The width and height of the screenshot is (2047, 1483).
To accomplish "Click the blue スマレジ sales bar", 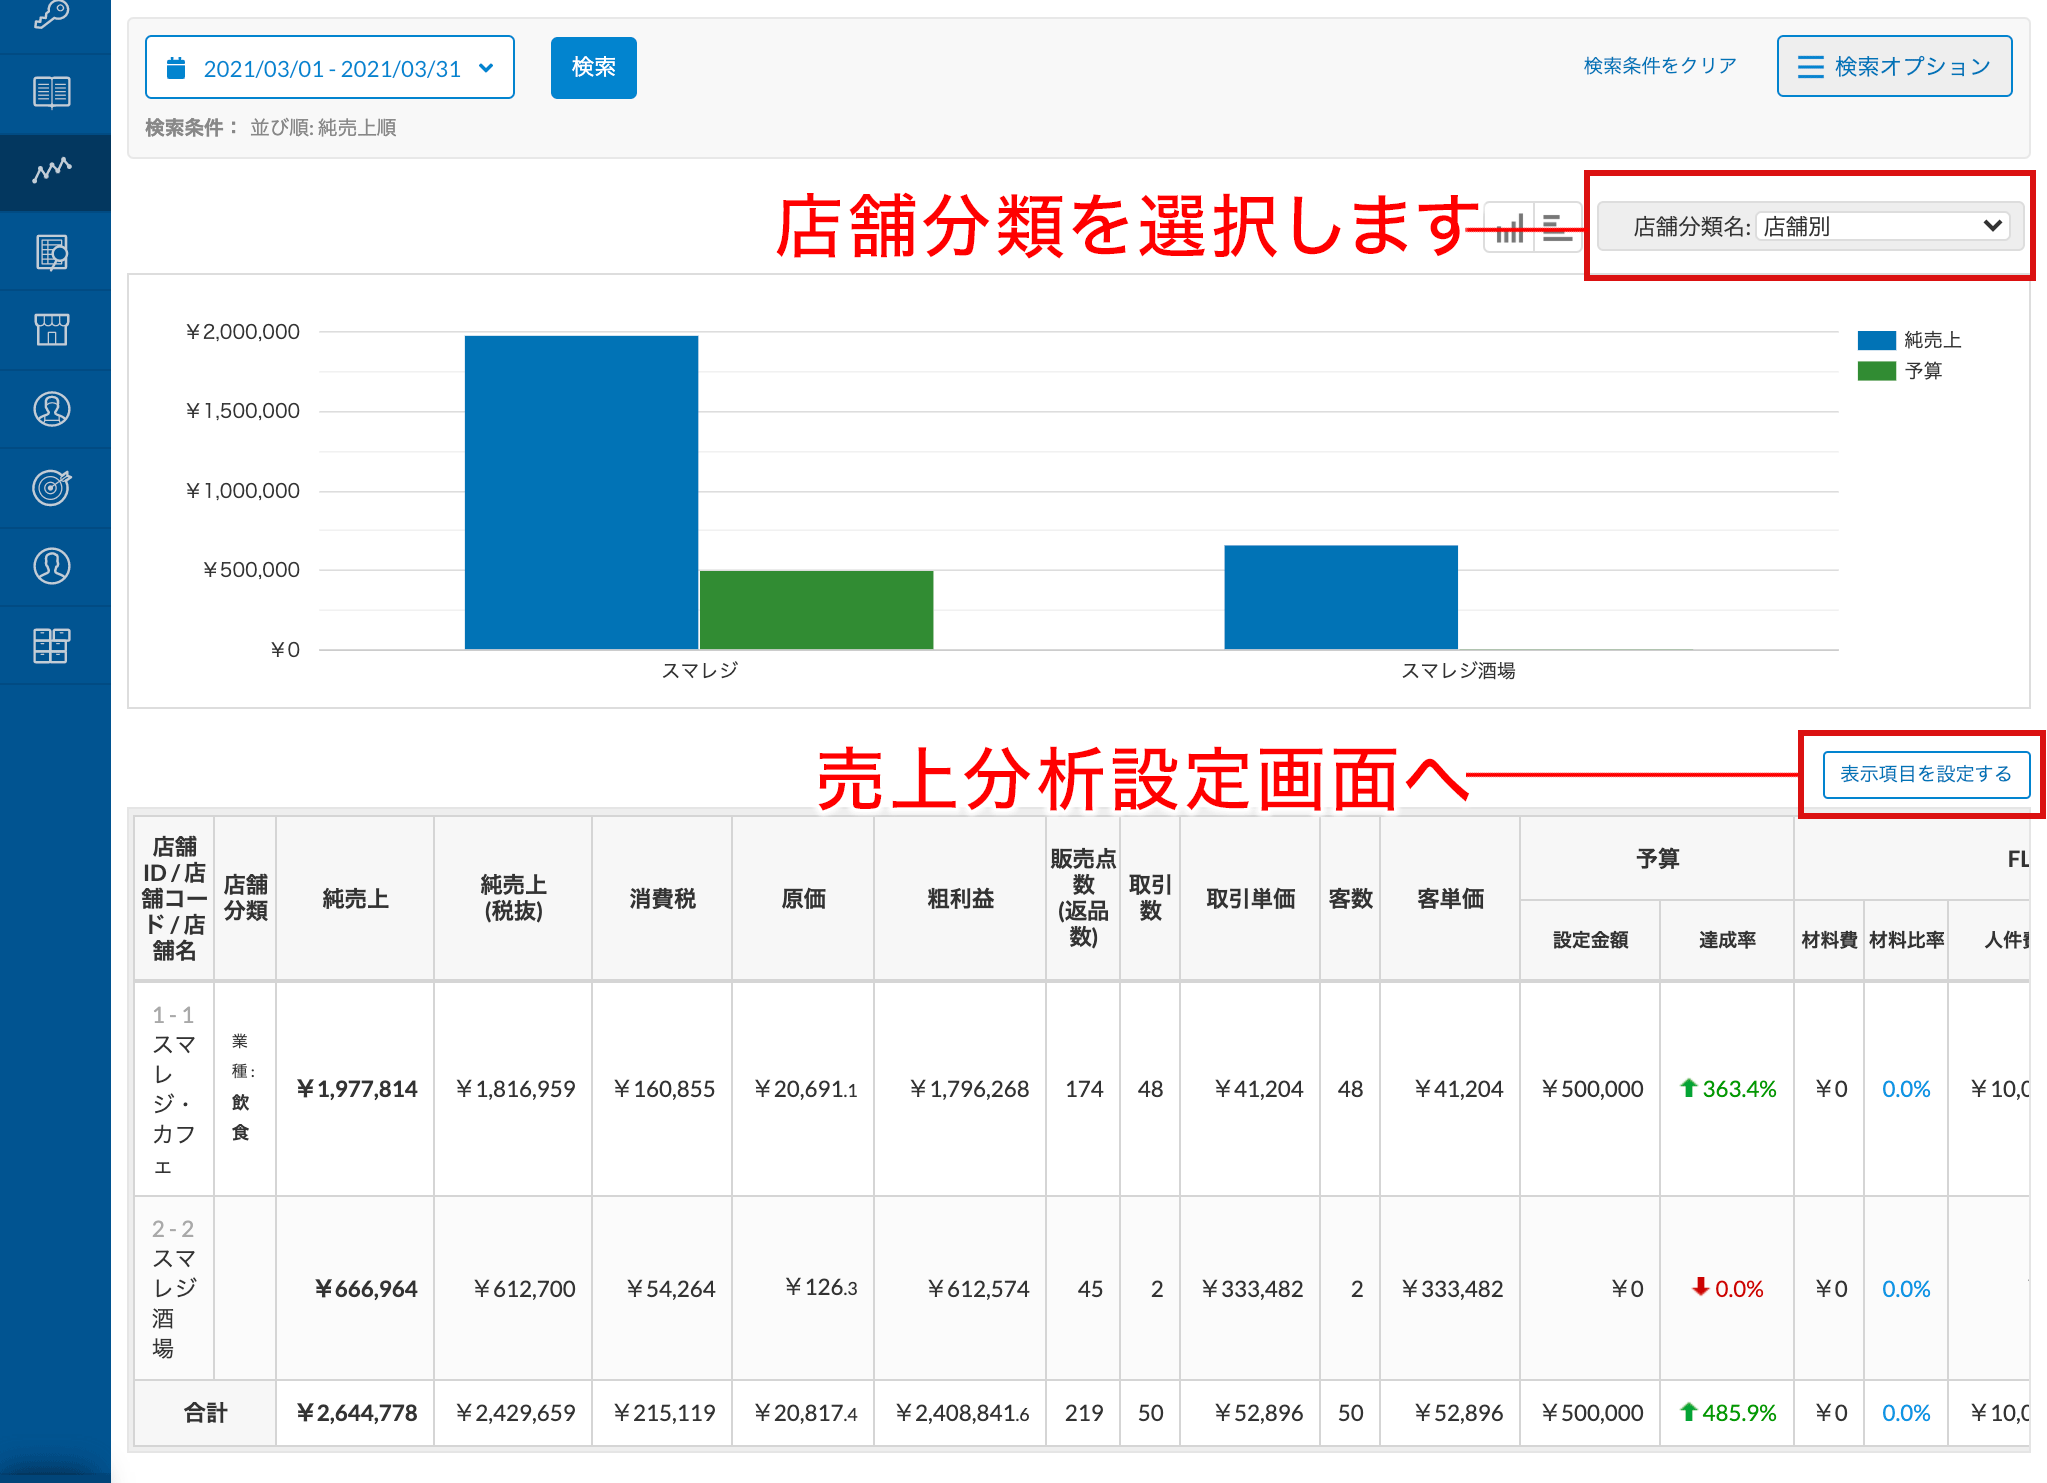I will click(x=581, y=493).
